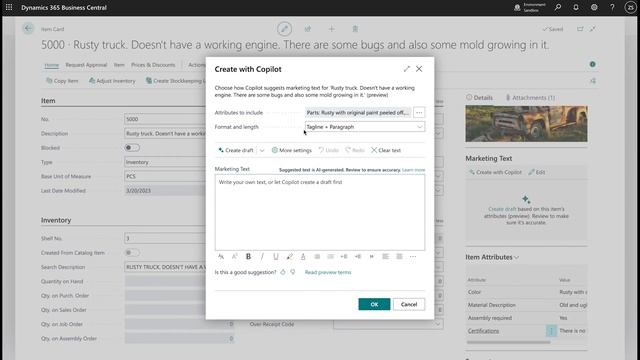Go back with the arrow on Item Card
Screen dimensions: 640x360
click(28, 29)
